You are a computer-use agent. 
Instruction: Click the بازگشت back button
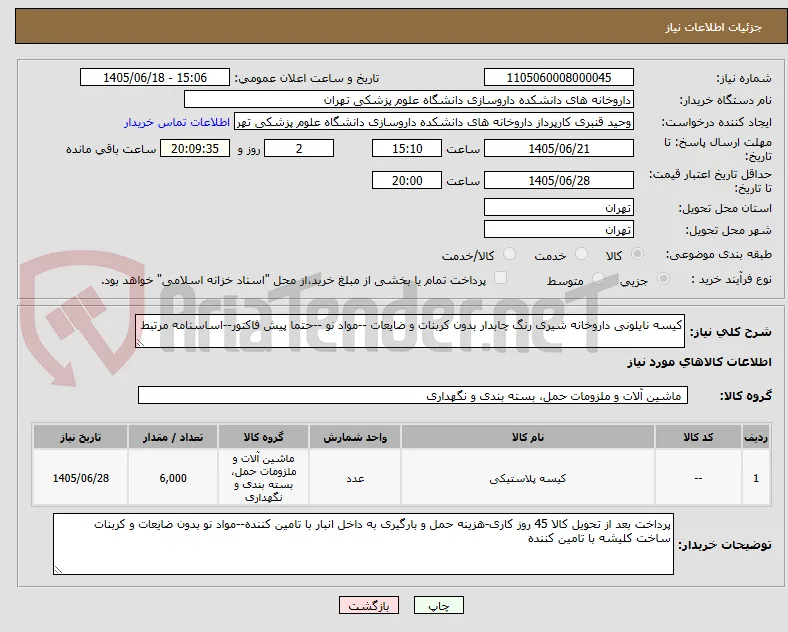click(369, 605)
